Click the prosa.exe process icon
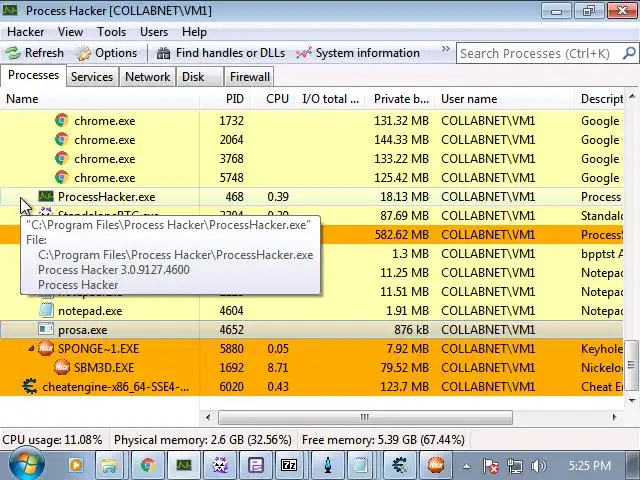Image resolution: width=640 pixels, height=480 pixels. tap(46, 329)
